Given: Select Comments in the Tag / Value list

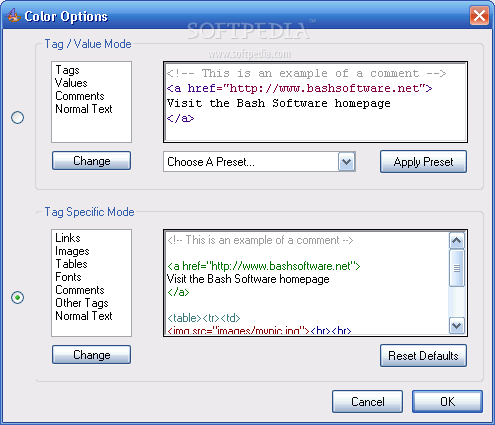Looking at the screenshot, I should click(80, 96).
